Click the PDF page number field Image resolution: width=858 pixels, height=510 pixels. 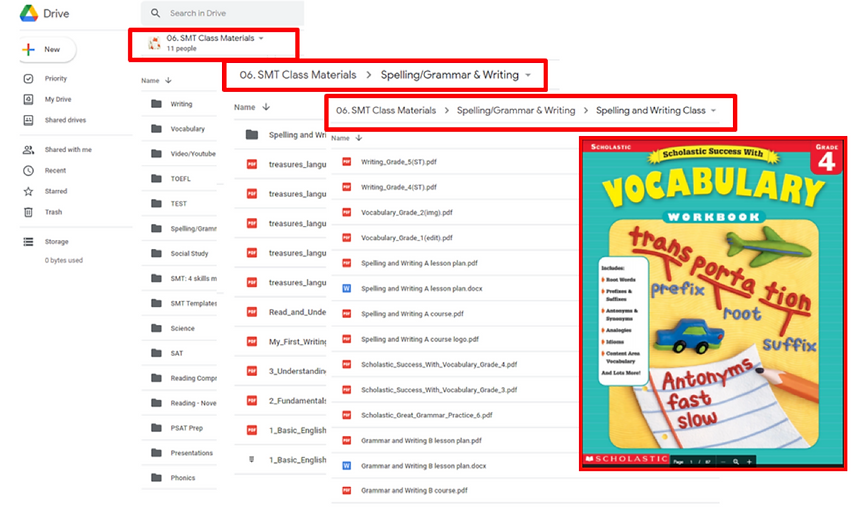point(691,462)
